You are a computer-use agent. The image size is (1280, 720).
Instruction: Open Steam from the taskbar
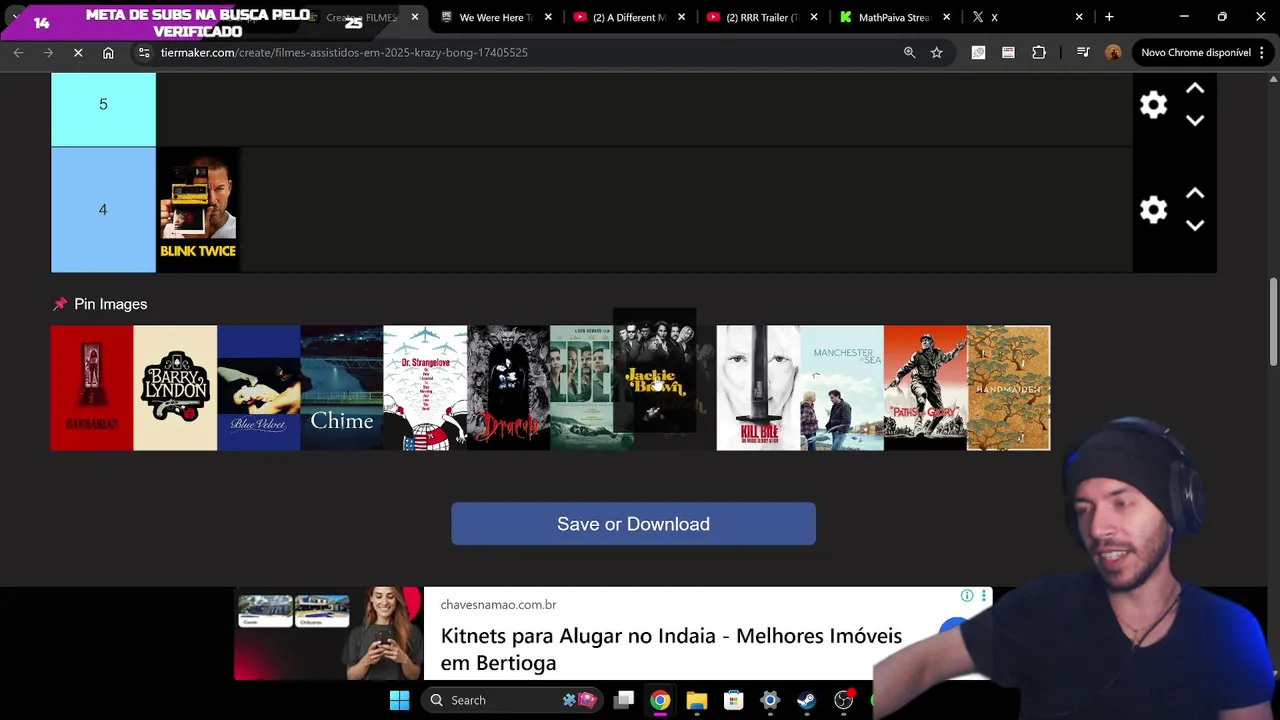[x=806, y=700]
